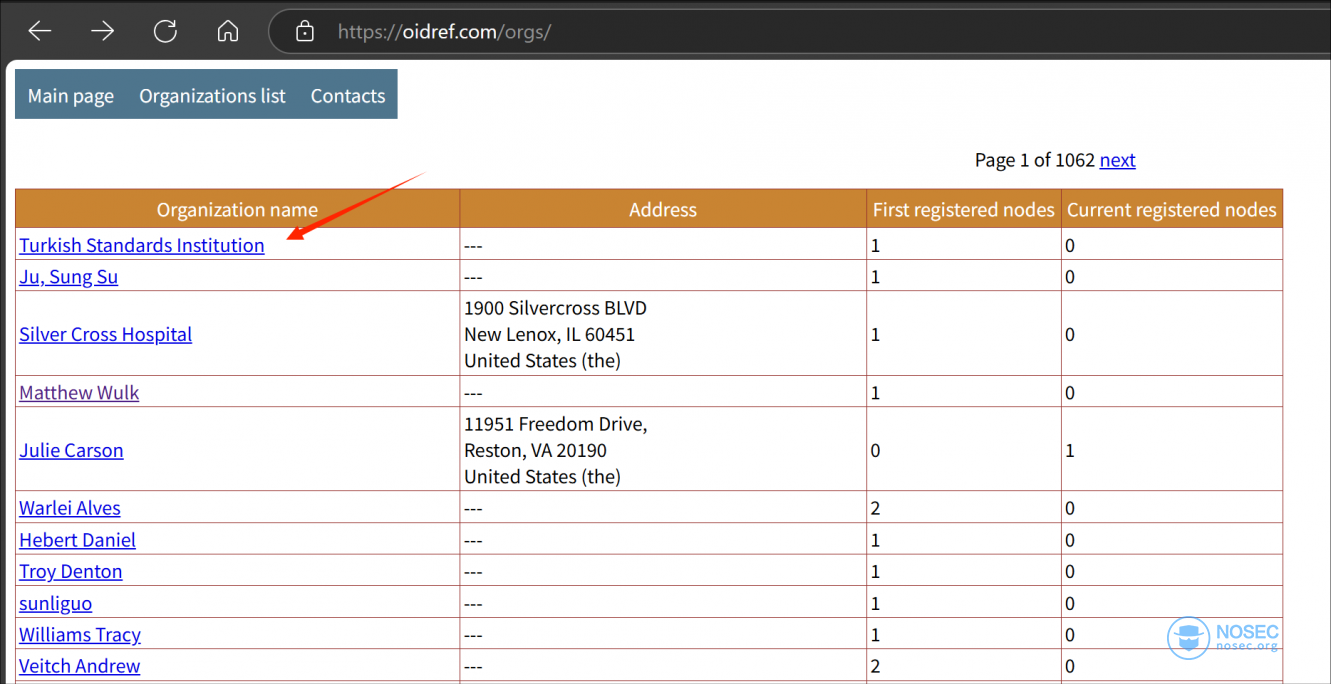
Task: Select the address line Reston, VA 20190
Action: [535, 450]
